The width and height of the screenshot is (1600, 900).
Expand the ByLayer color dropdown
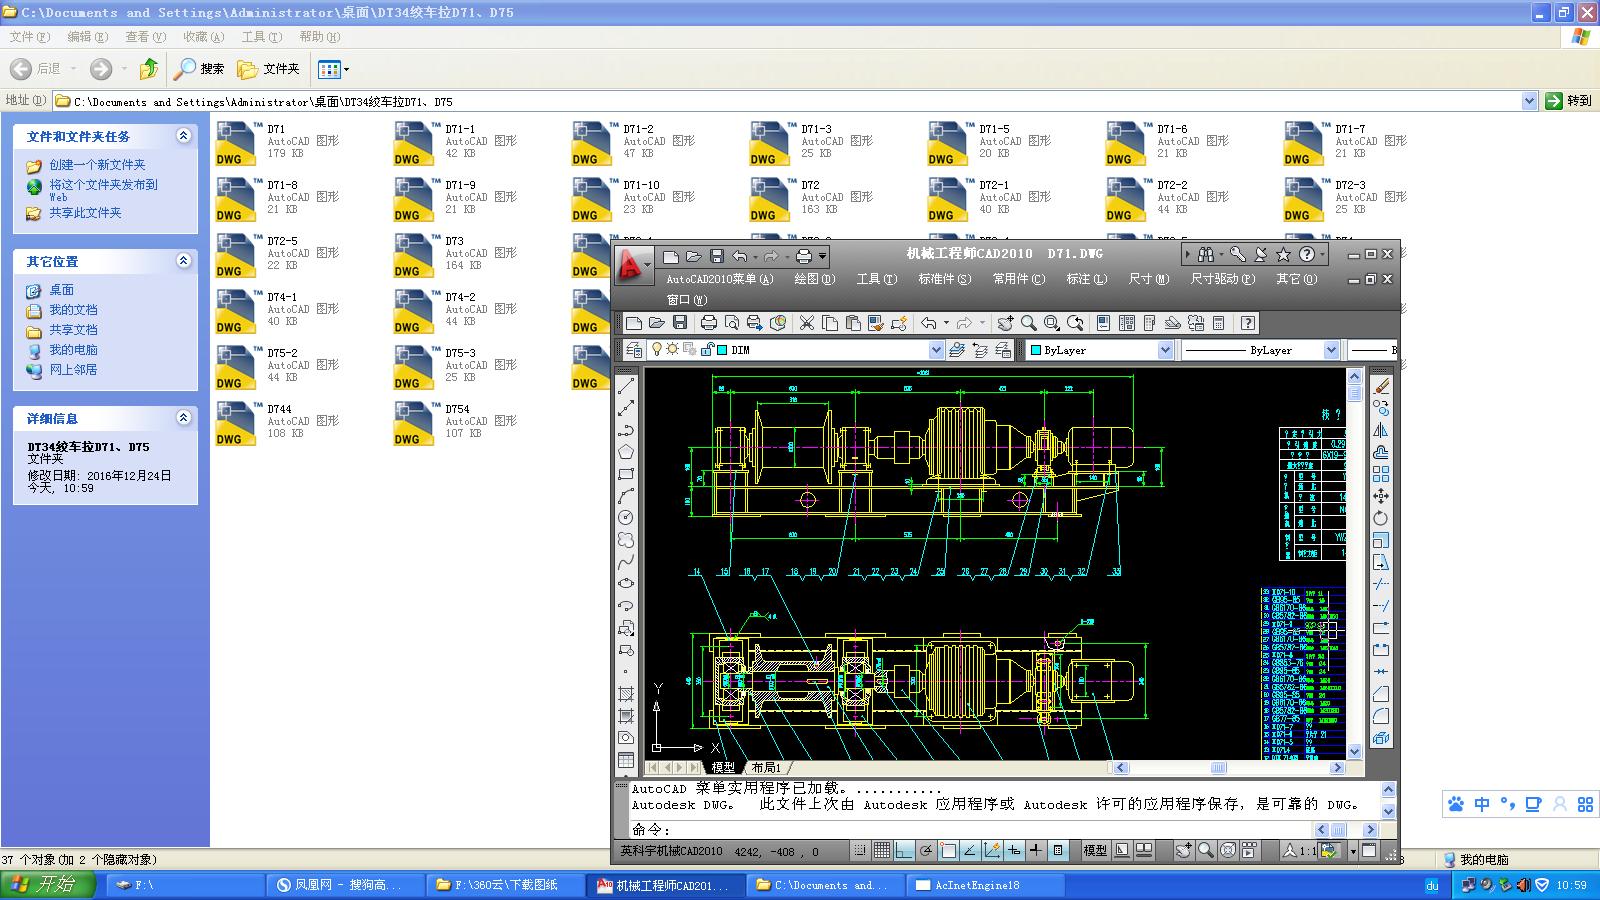pyautogui.click(x=1165, y=350)
